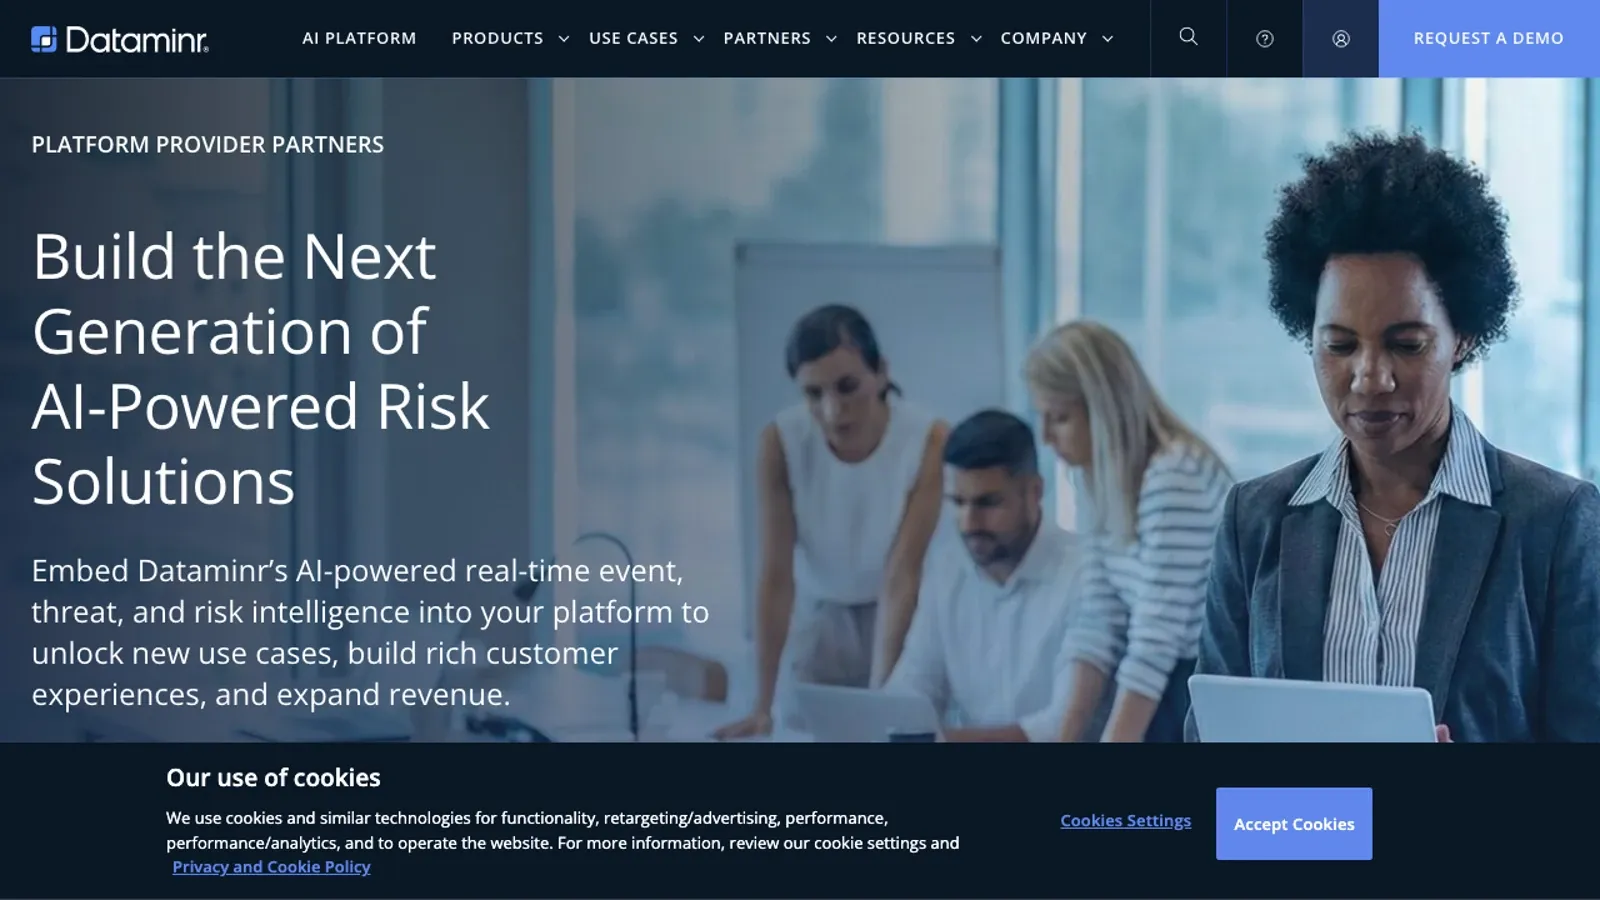This screenshot has height=900, width=1600.
Task: Click the 'Our use of cookies' heading
Action: coord(273,778)
